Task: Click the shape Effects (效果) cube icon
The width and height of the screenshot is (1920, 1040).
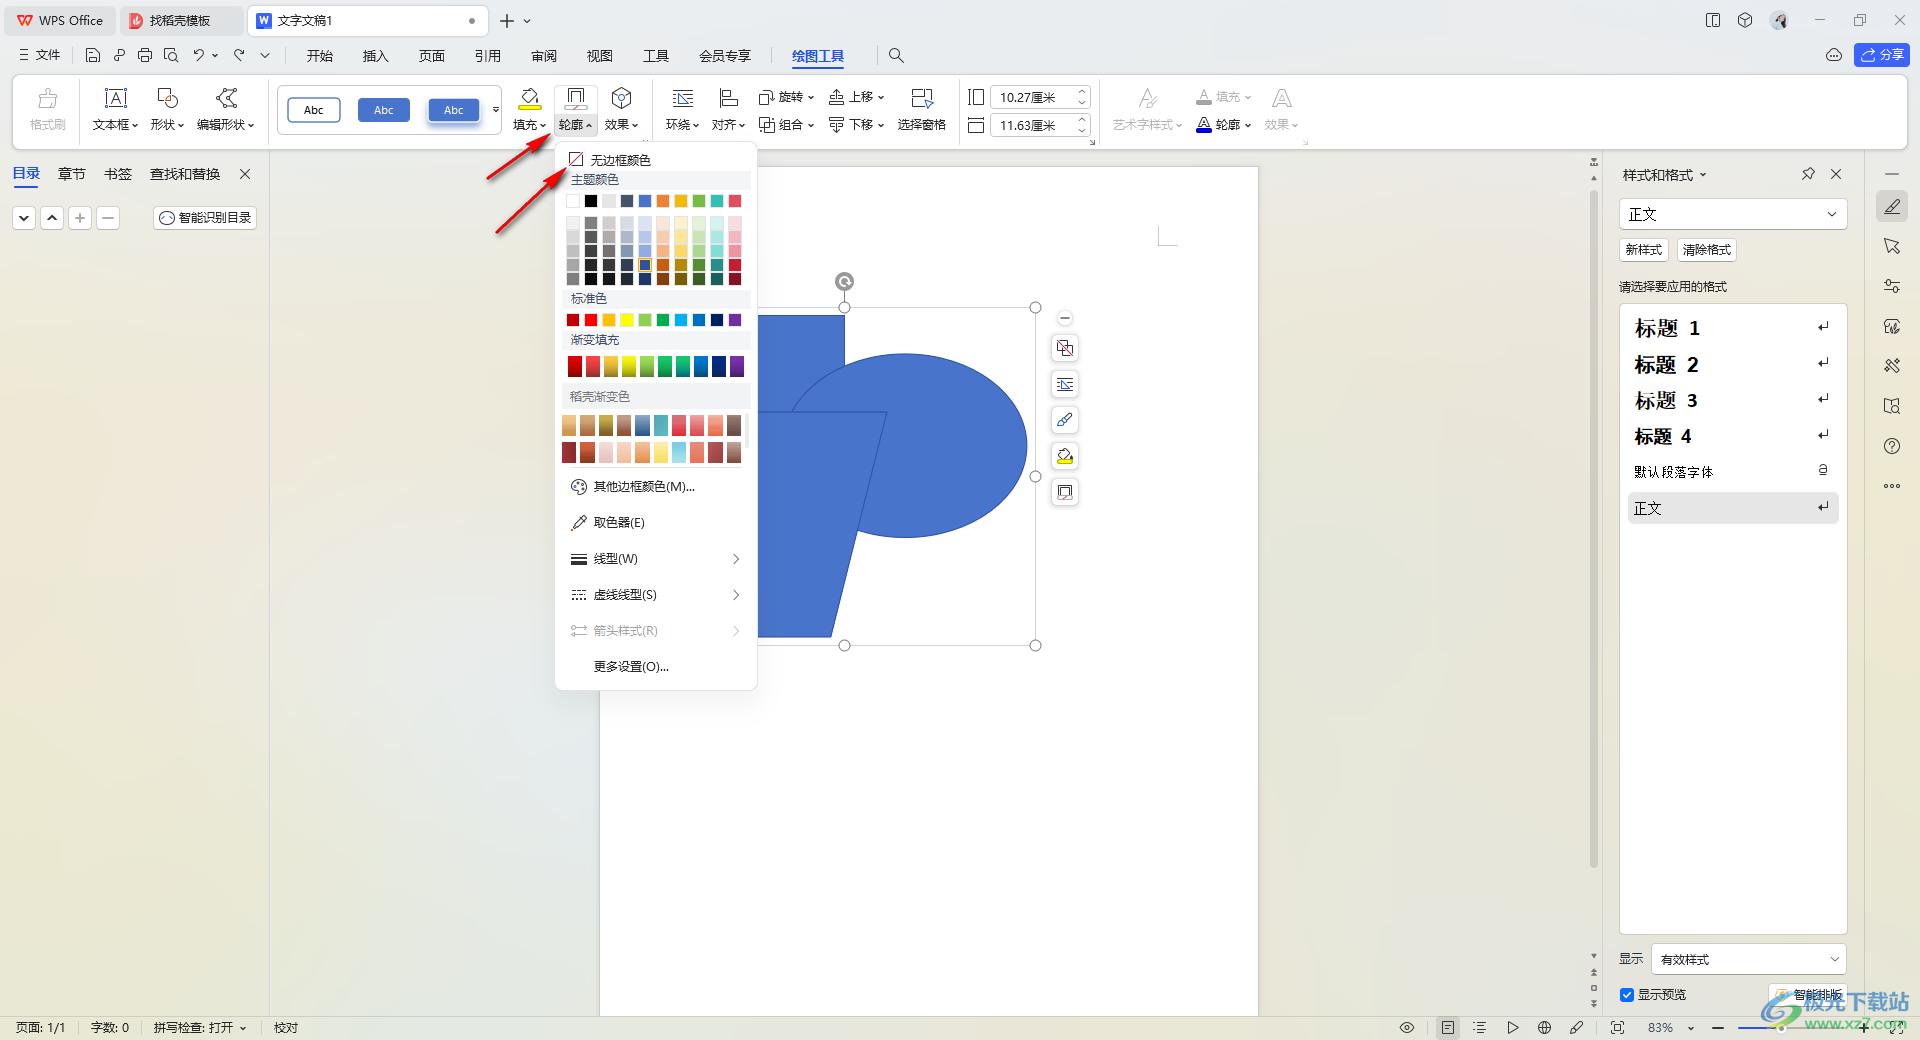Action: (x=621, y=98)
